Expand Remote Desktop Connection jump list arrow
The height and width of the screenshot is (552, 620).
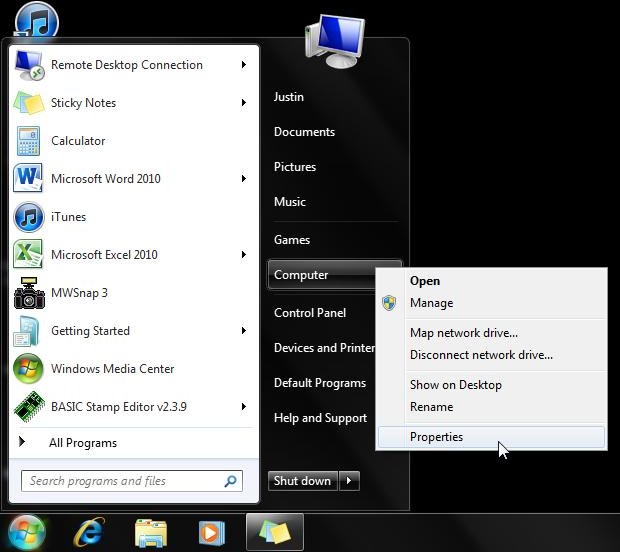(244, 64)
